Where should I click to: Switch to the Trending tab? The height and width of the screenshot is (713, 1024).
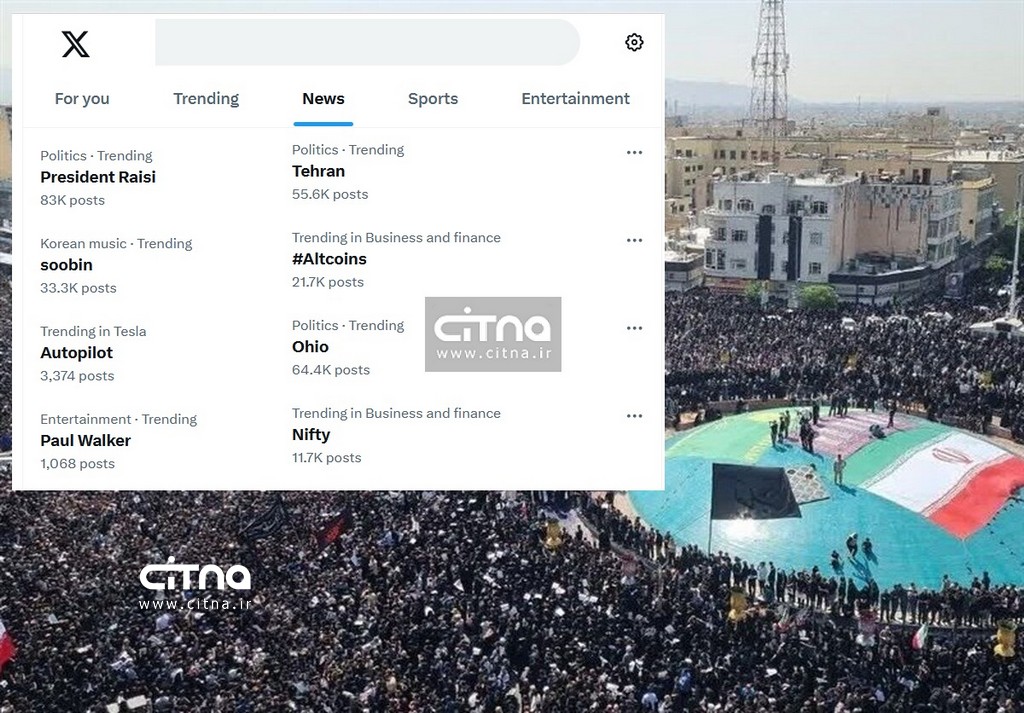(206, 99)
